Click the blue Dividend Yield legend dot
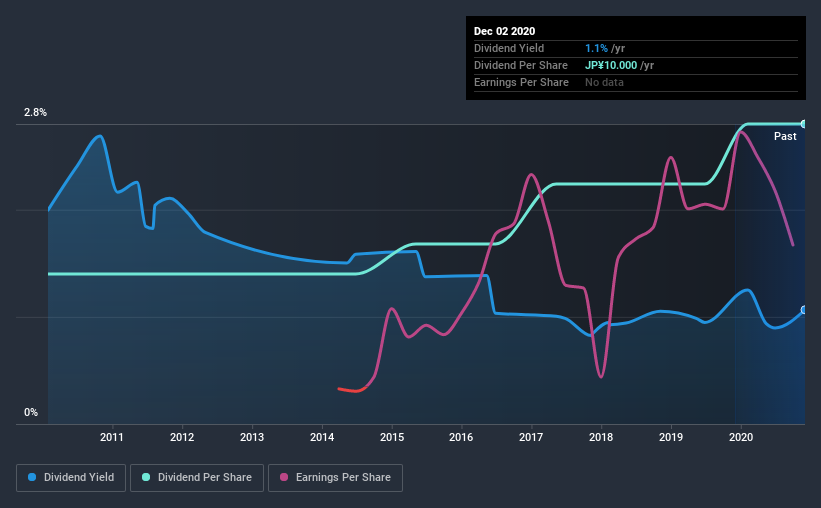821x508 pixels. (34, 478)
